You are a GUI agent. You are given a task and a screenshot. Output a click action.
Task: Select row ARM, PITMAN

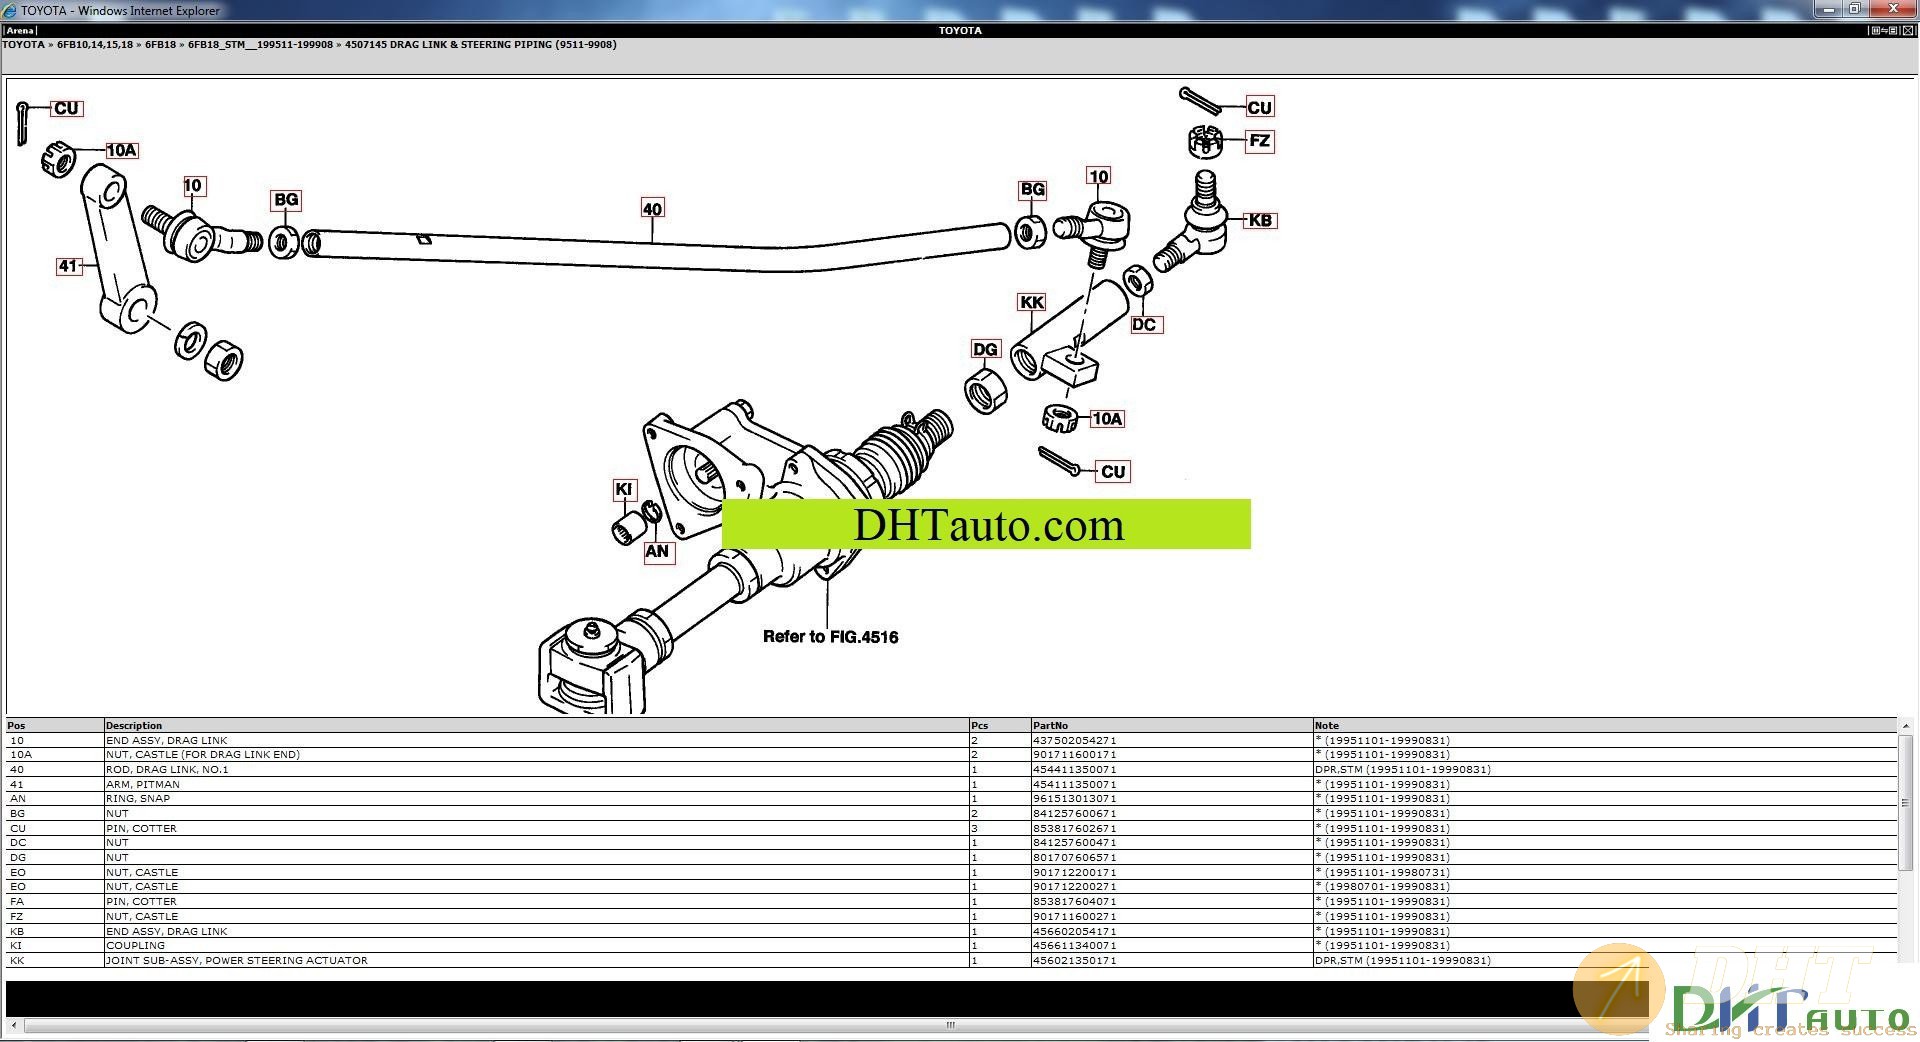pyautogui.click(x=951, y=785)
